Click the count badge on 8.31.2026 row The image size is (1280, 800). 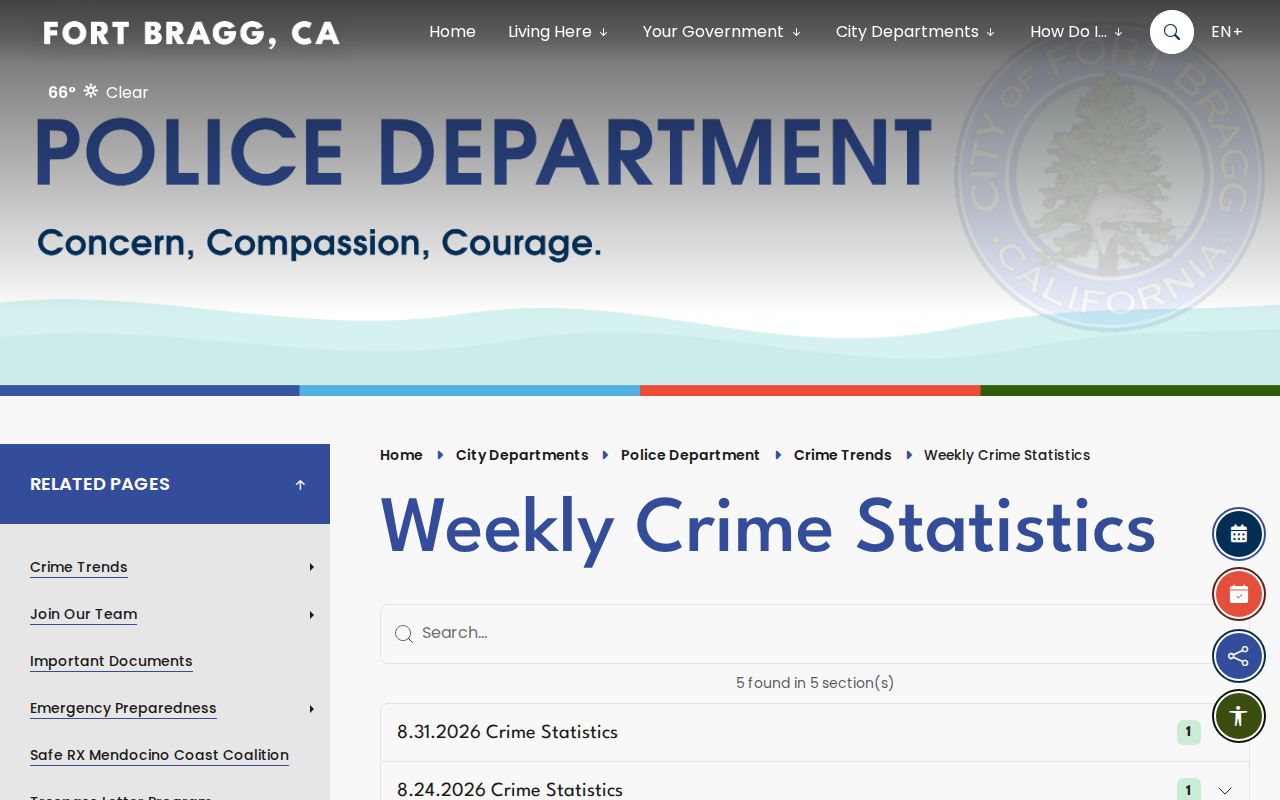click(1188, 732)
